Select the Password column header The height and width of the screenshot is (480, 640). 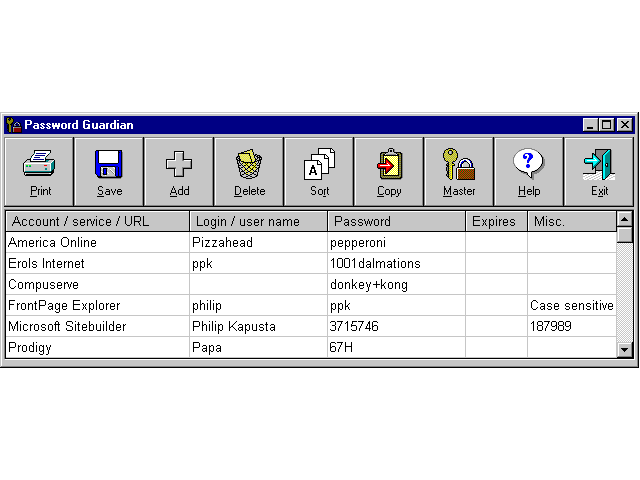396,221
